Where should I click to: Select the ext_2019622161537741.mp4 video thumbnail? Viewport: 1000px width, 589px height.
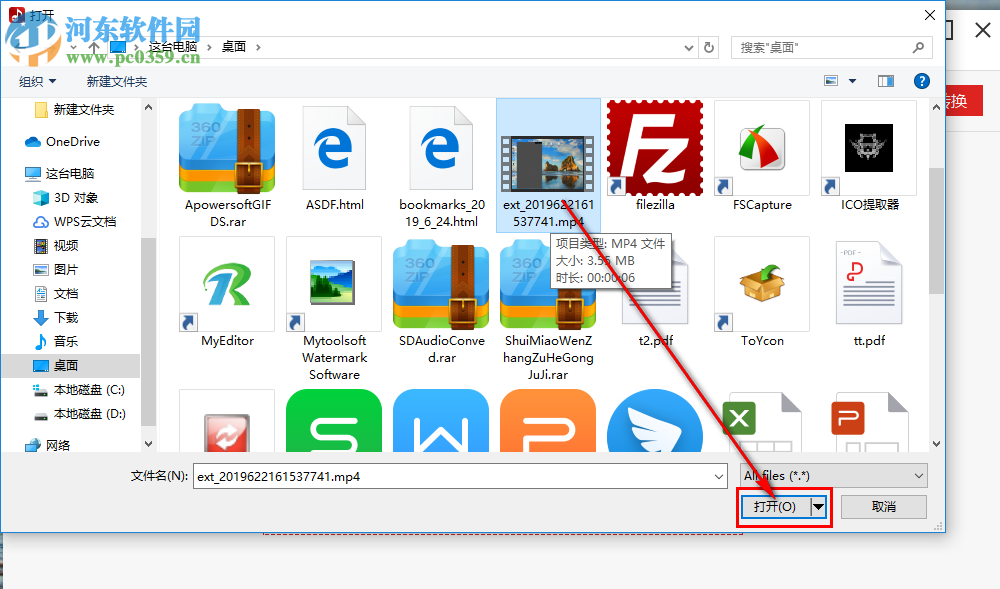(x=548, y=164)
